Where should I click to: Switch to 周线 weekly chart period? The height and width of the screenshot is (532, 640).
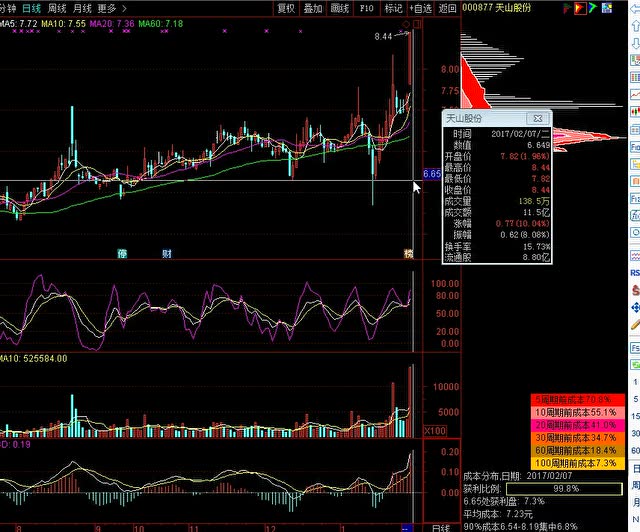coord(58,8)
